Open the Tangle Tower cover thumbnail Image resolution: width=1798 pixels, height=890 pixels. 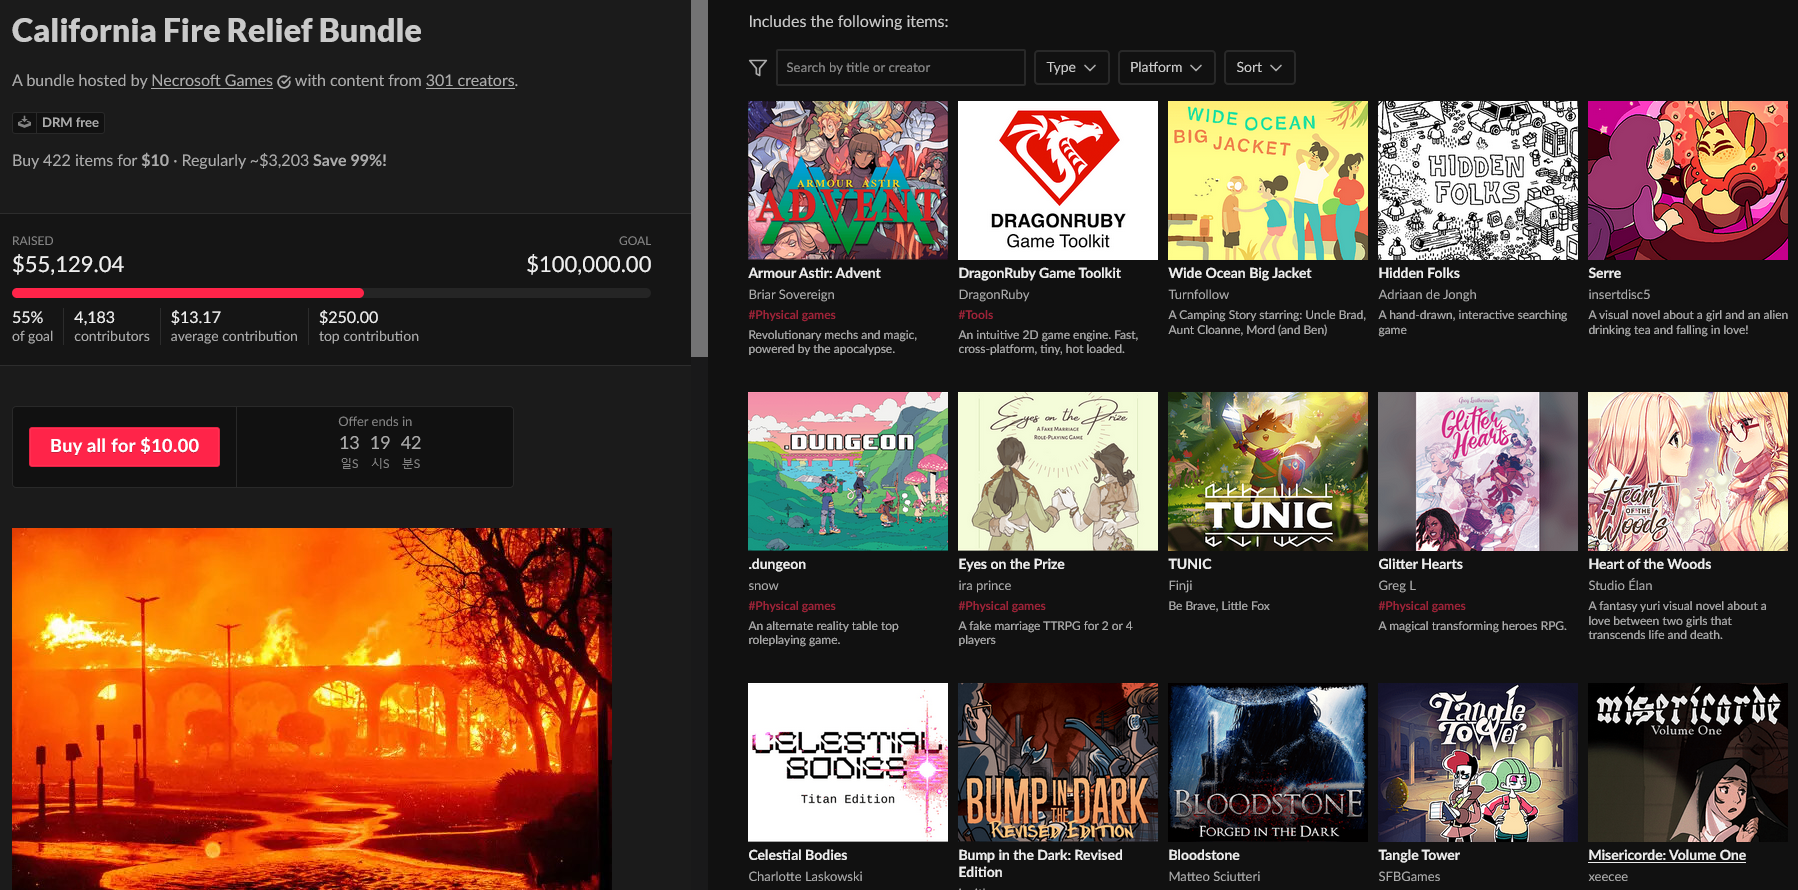point(1478,762)
